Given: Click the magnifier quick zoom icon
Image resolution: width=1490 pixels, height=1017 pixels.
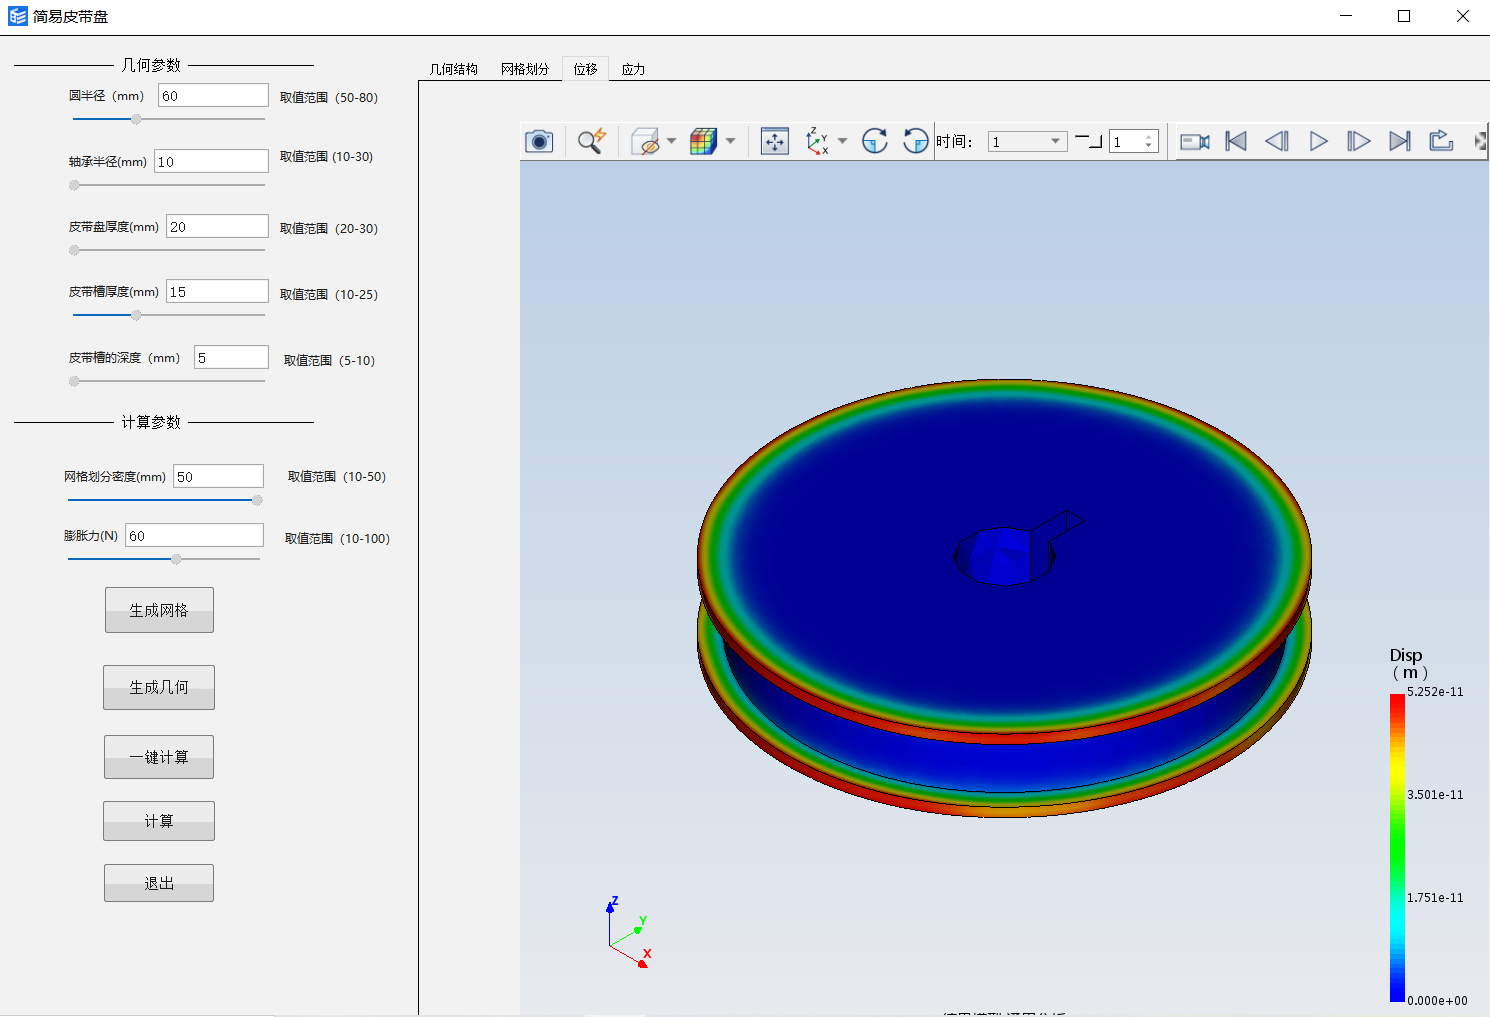Looking at the screenshot, I should point(592,141).
